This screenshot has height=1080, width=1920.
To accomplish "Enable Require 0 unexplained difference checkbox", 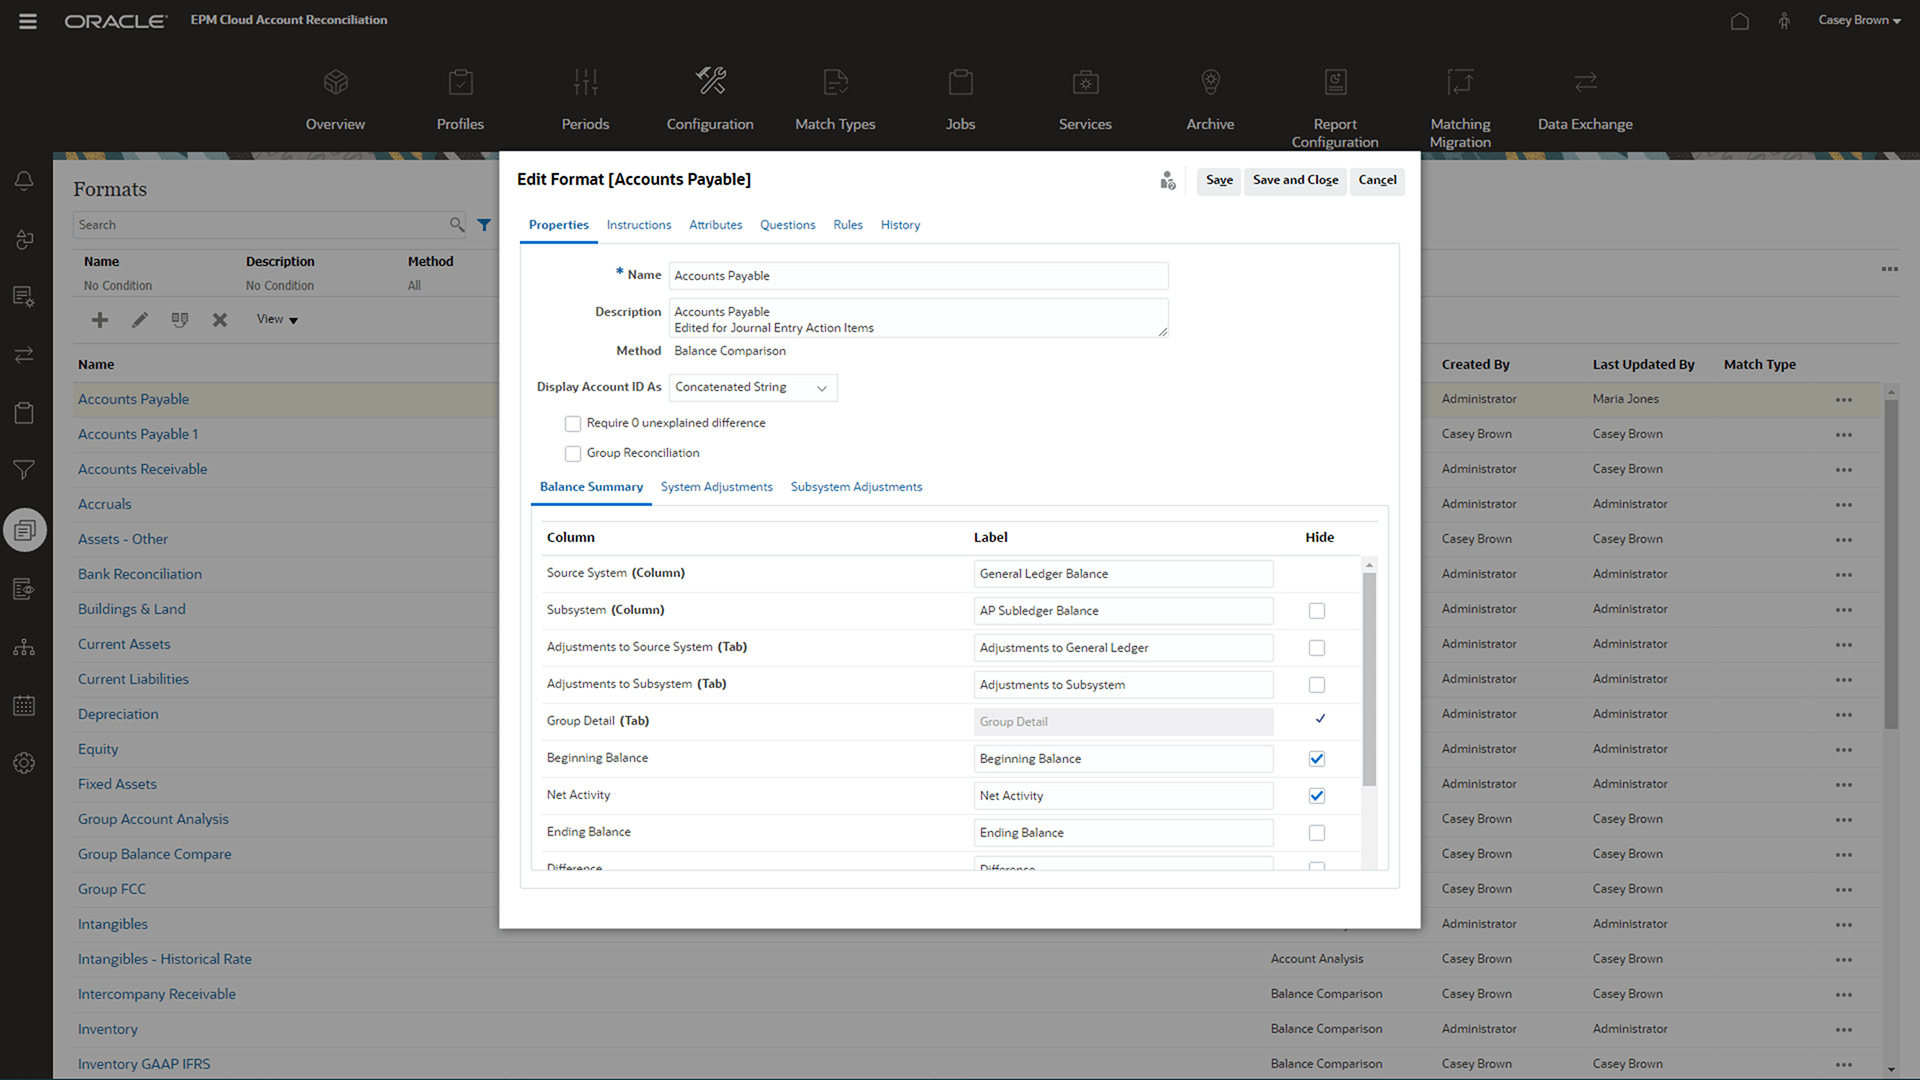I will (573, 424).
